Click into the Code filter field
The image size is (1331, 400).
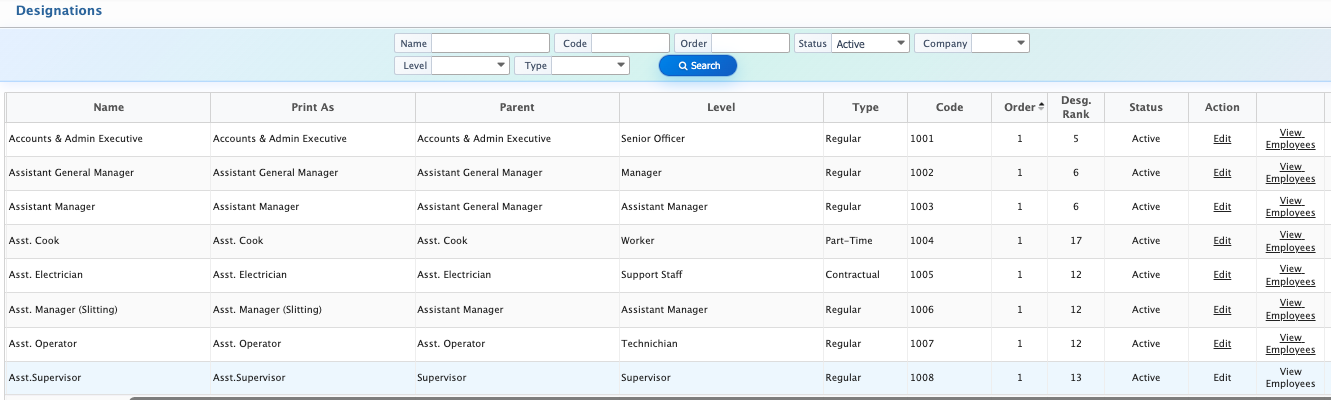(x=630, y=44)
